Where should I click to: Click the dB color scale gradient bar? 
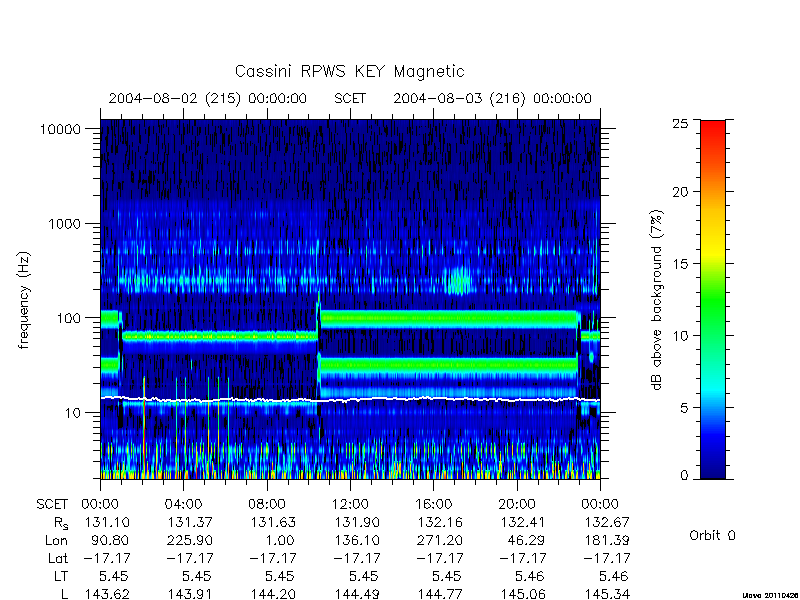tap(713, 300)
